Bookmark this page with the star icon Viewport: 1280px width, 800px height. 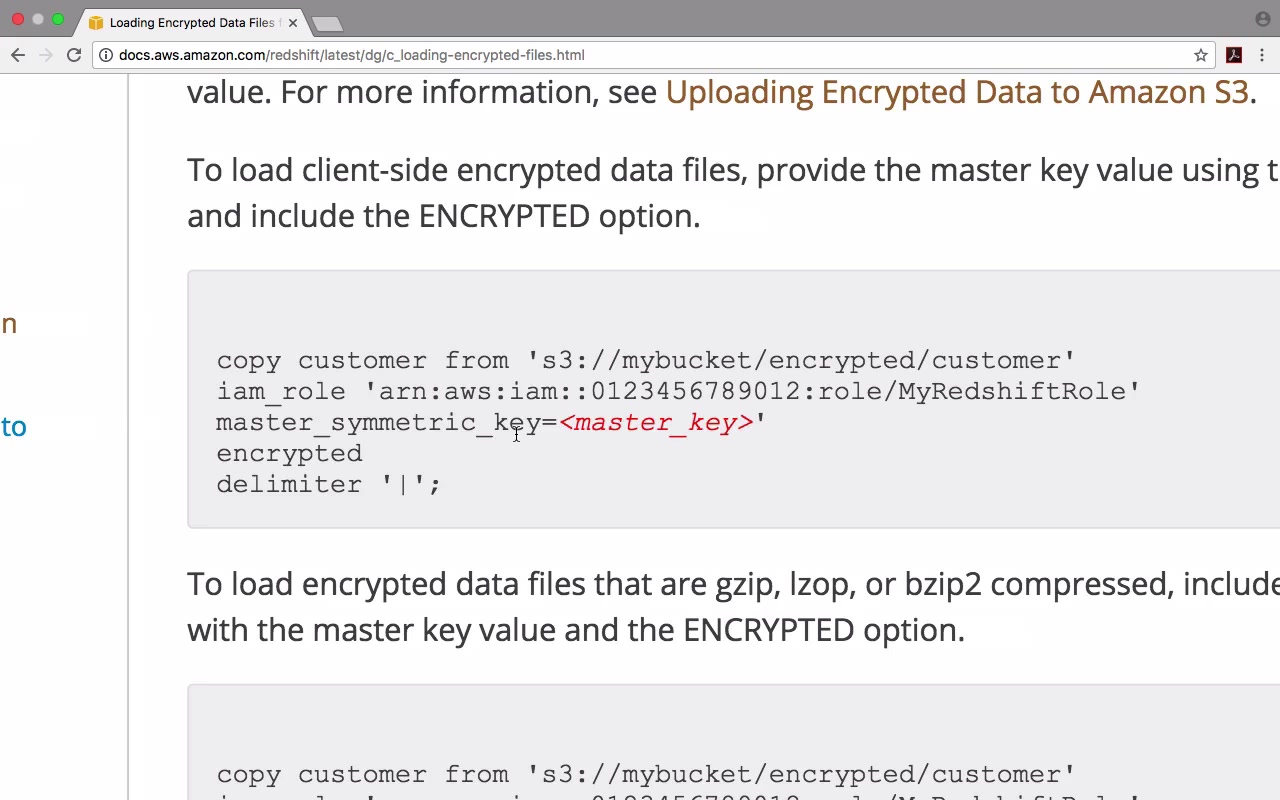click(x=1201, y=55)
